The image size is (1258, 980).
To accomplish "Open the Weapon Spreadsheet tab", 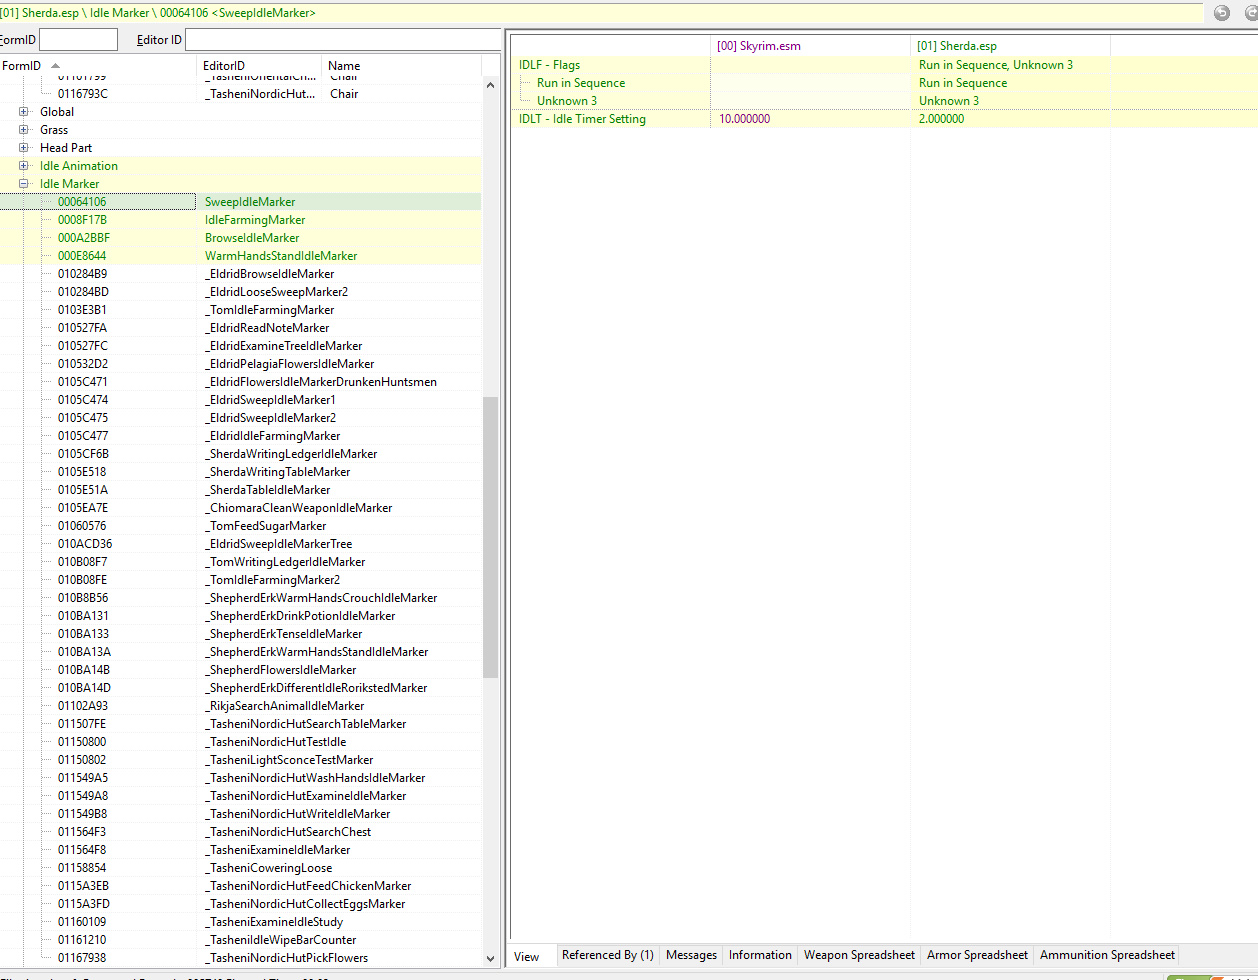I will pyautogui.click(x=859, y=955).
